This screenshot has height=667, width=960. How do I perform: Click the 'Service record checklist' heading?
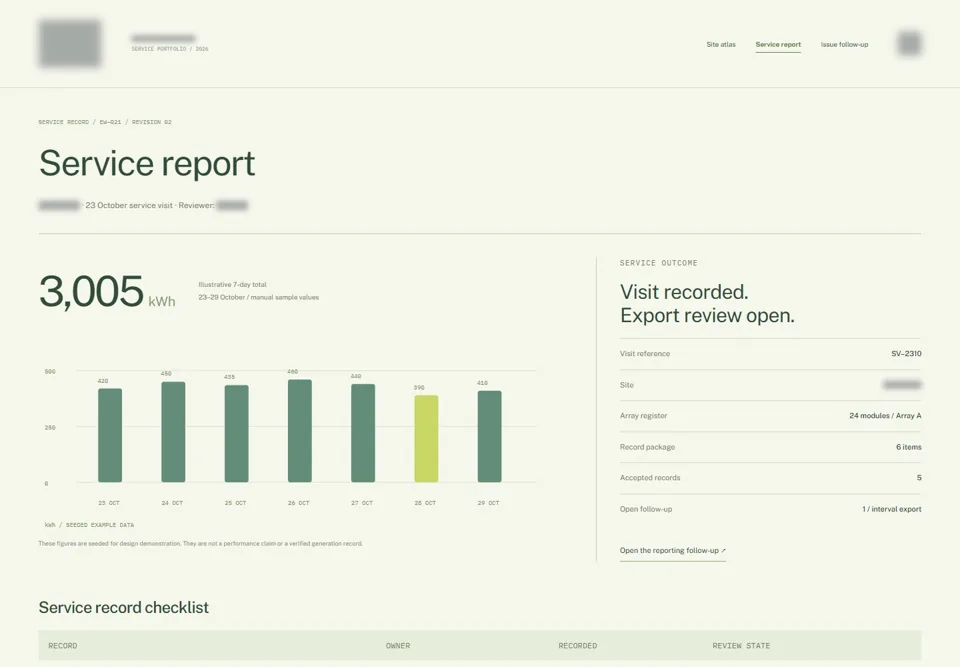tap(124, 608)
